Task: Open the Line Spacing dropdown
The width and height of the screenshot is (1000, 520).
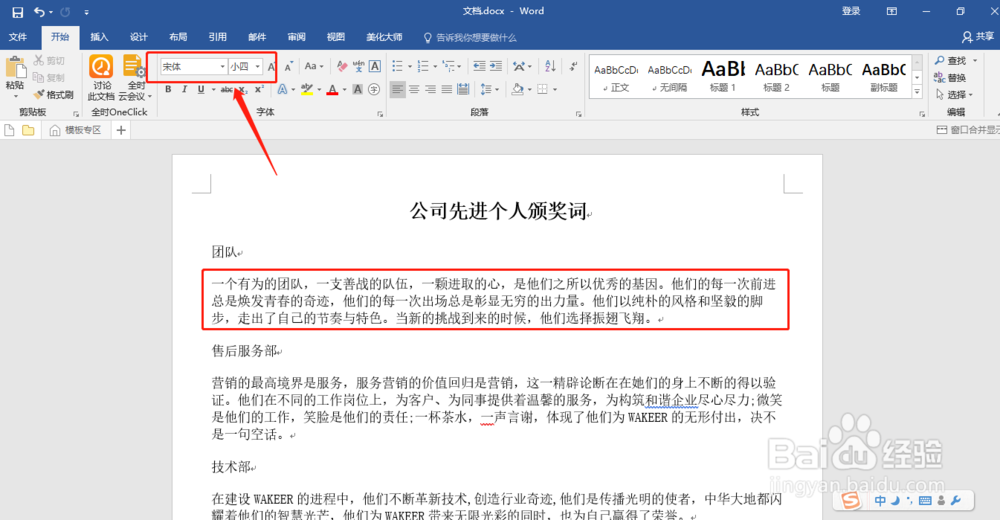Action: point(489,89)
